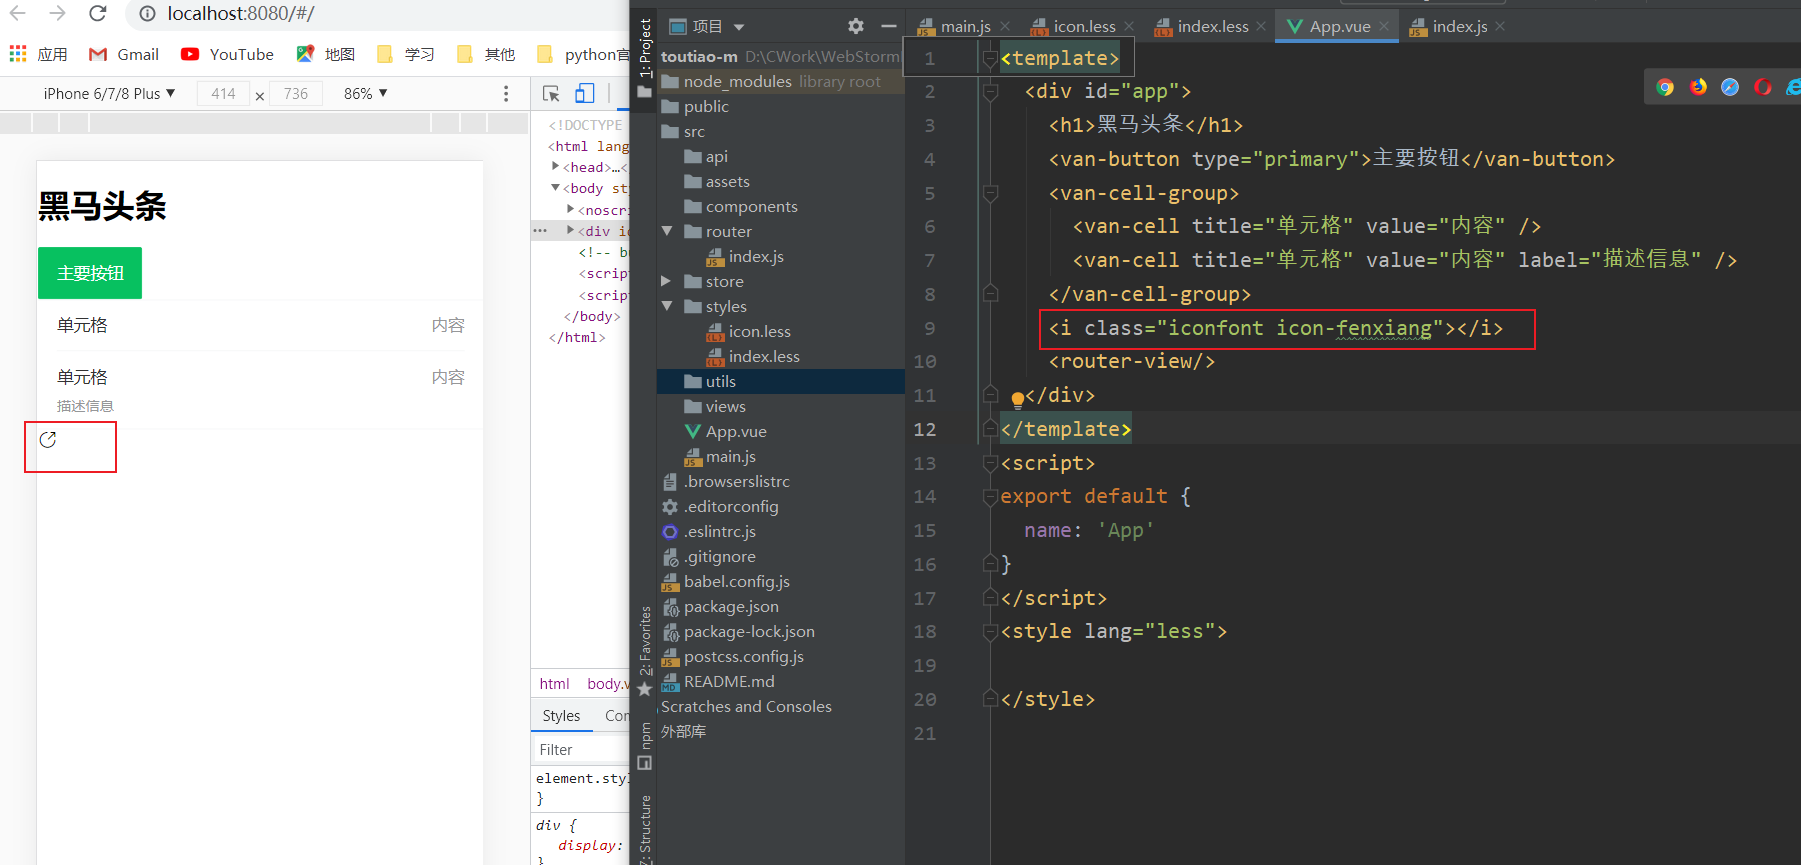Image resolution: width=1801 pixels, height=865 pixels.
Task: Open project panel settings gear
Action: [x=856, y=26]
